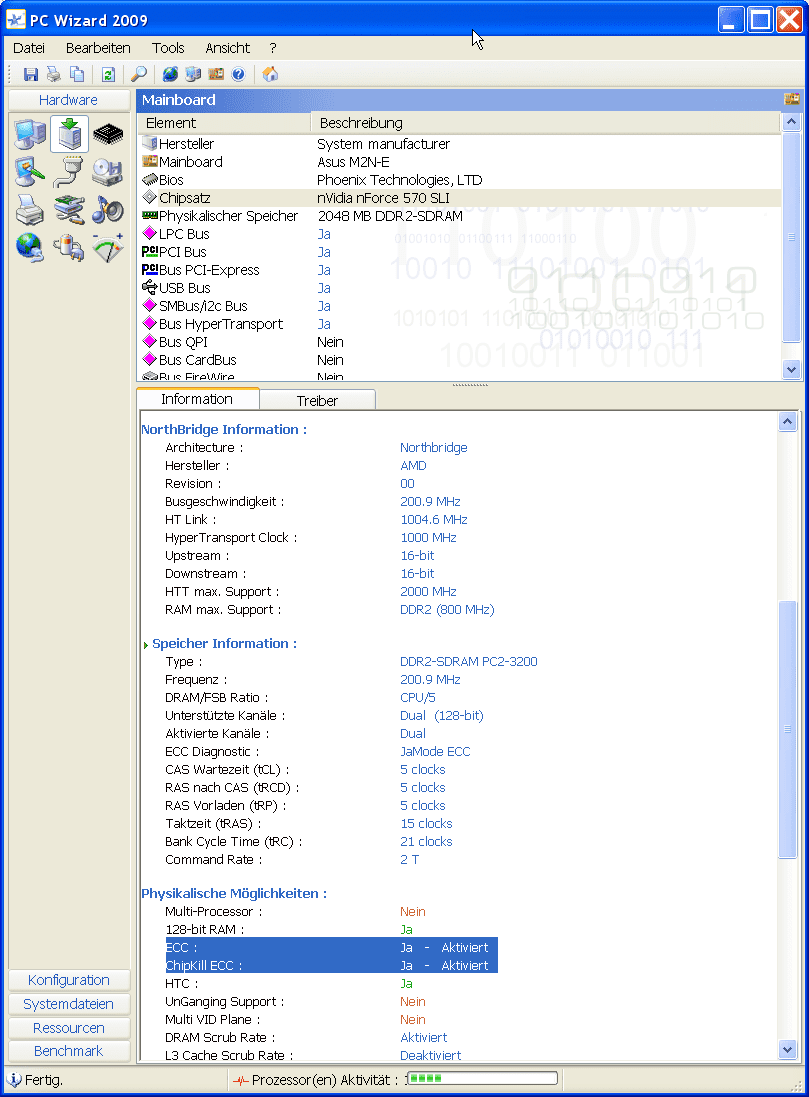The image size is (809, 1097).
Task: Open the multimedia music note and speaker icon
Action: [108, 210]
